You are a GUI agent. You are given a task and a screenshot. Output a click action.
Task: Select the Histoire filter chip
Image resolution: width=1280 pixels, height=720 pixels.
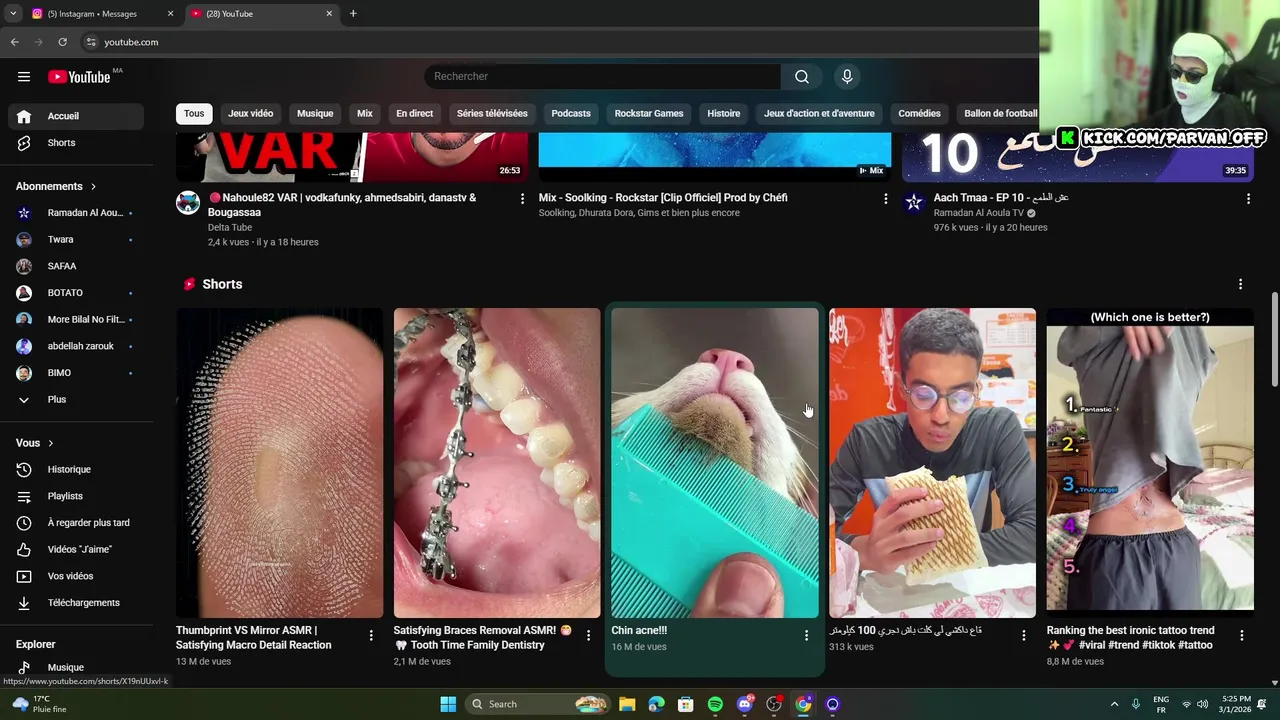click(x=724, y=113)
